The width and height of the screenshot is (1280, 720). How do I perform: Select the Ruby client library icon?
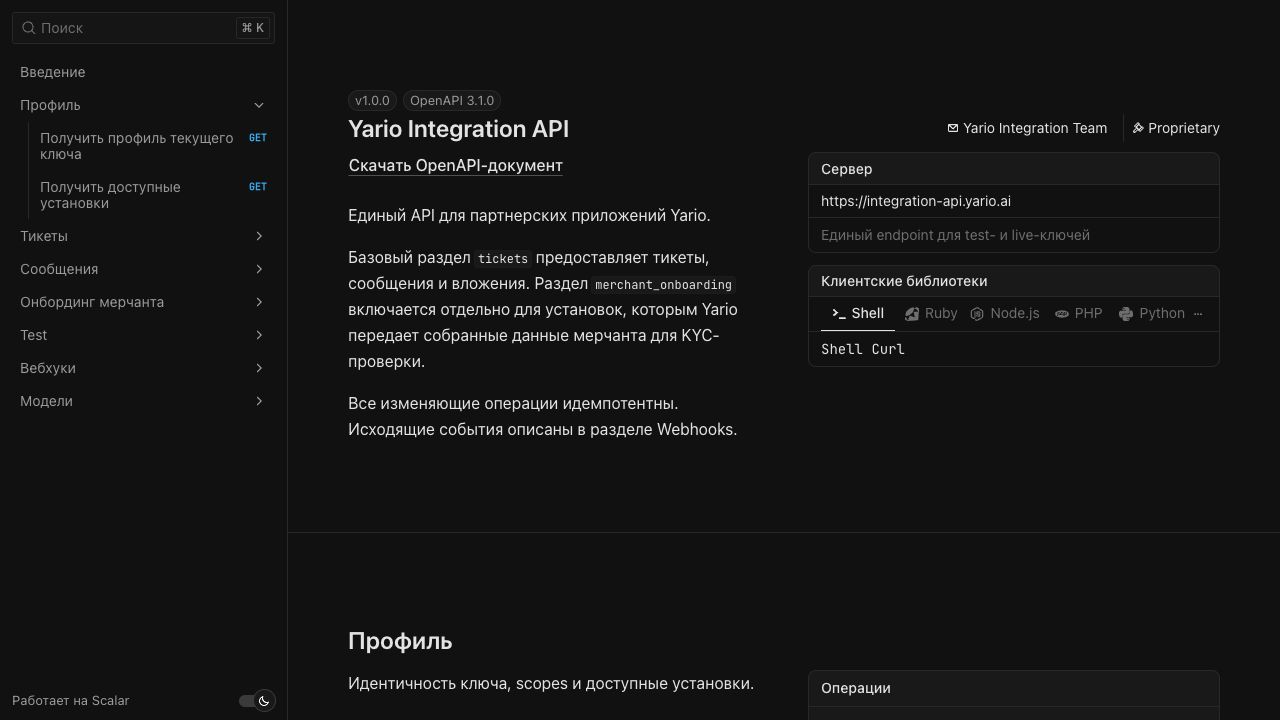[912, 314]
